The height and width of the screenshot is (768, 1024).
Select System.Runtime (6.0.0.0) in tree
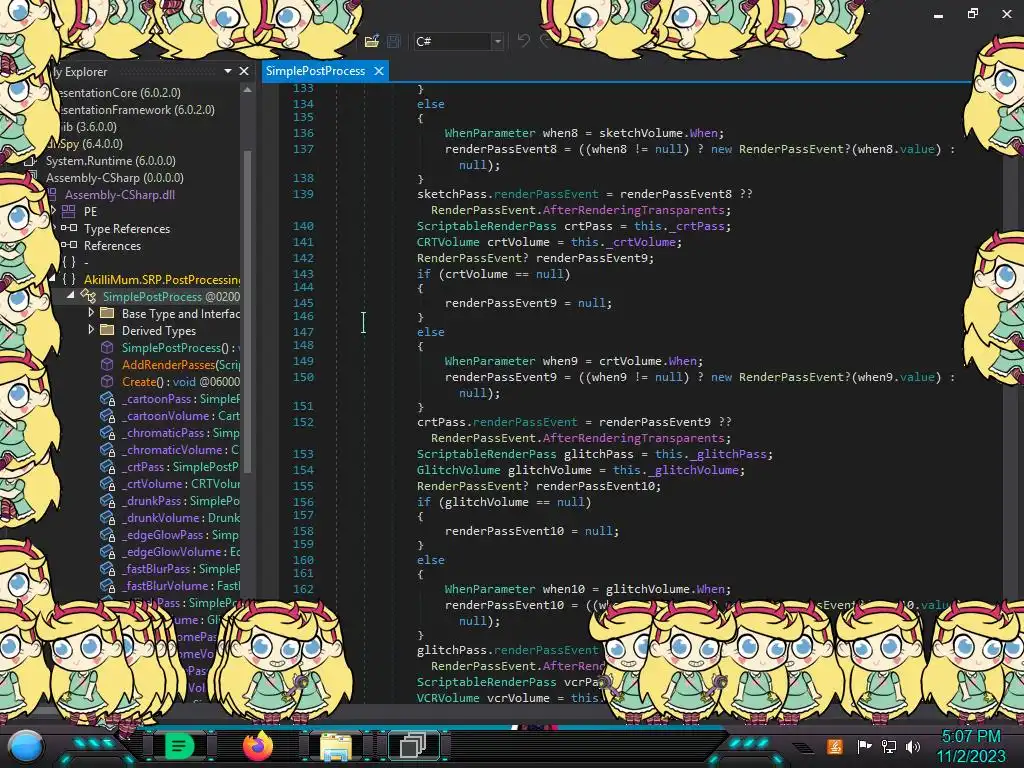click(x=110, y=161)
